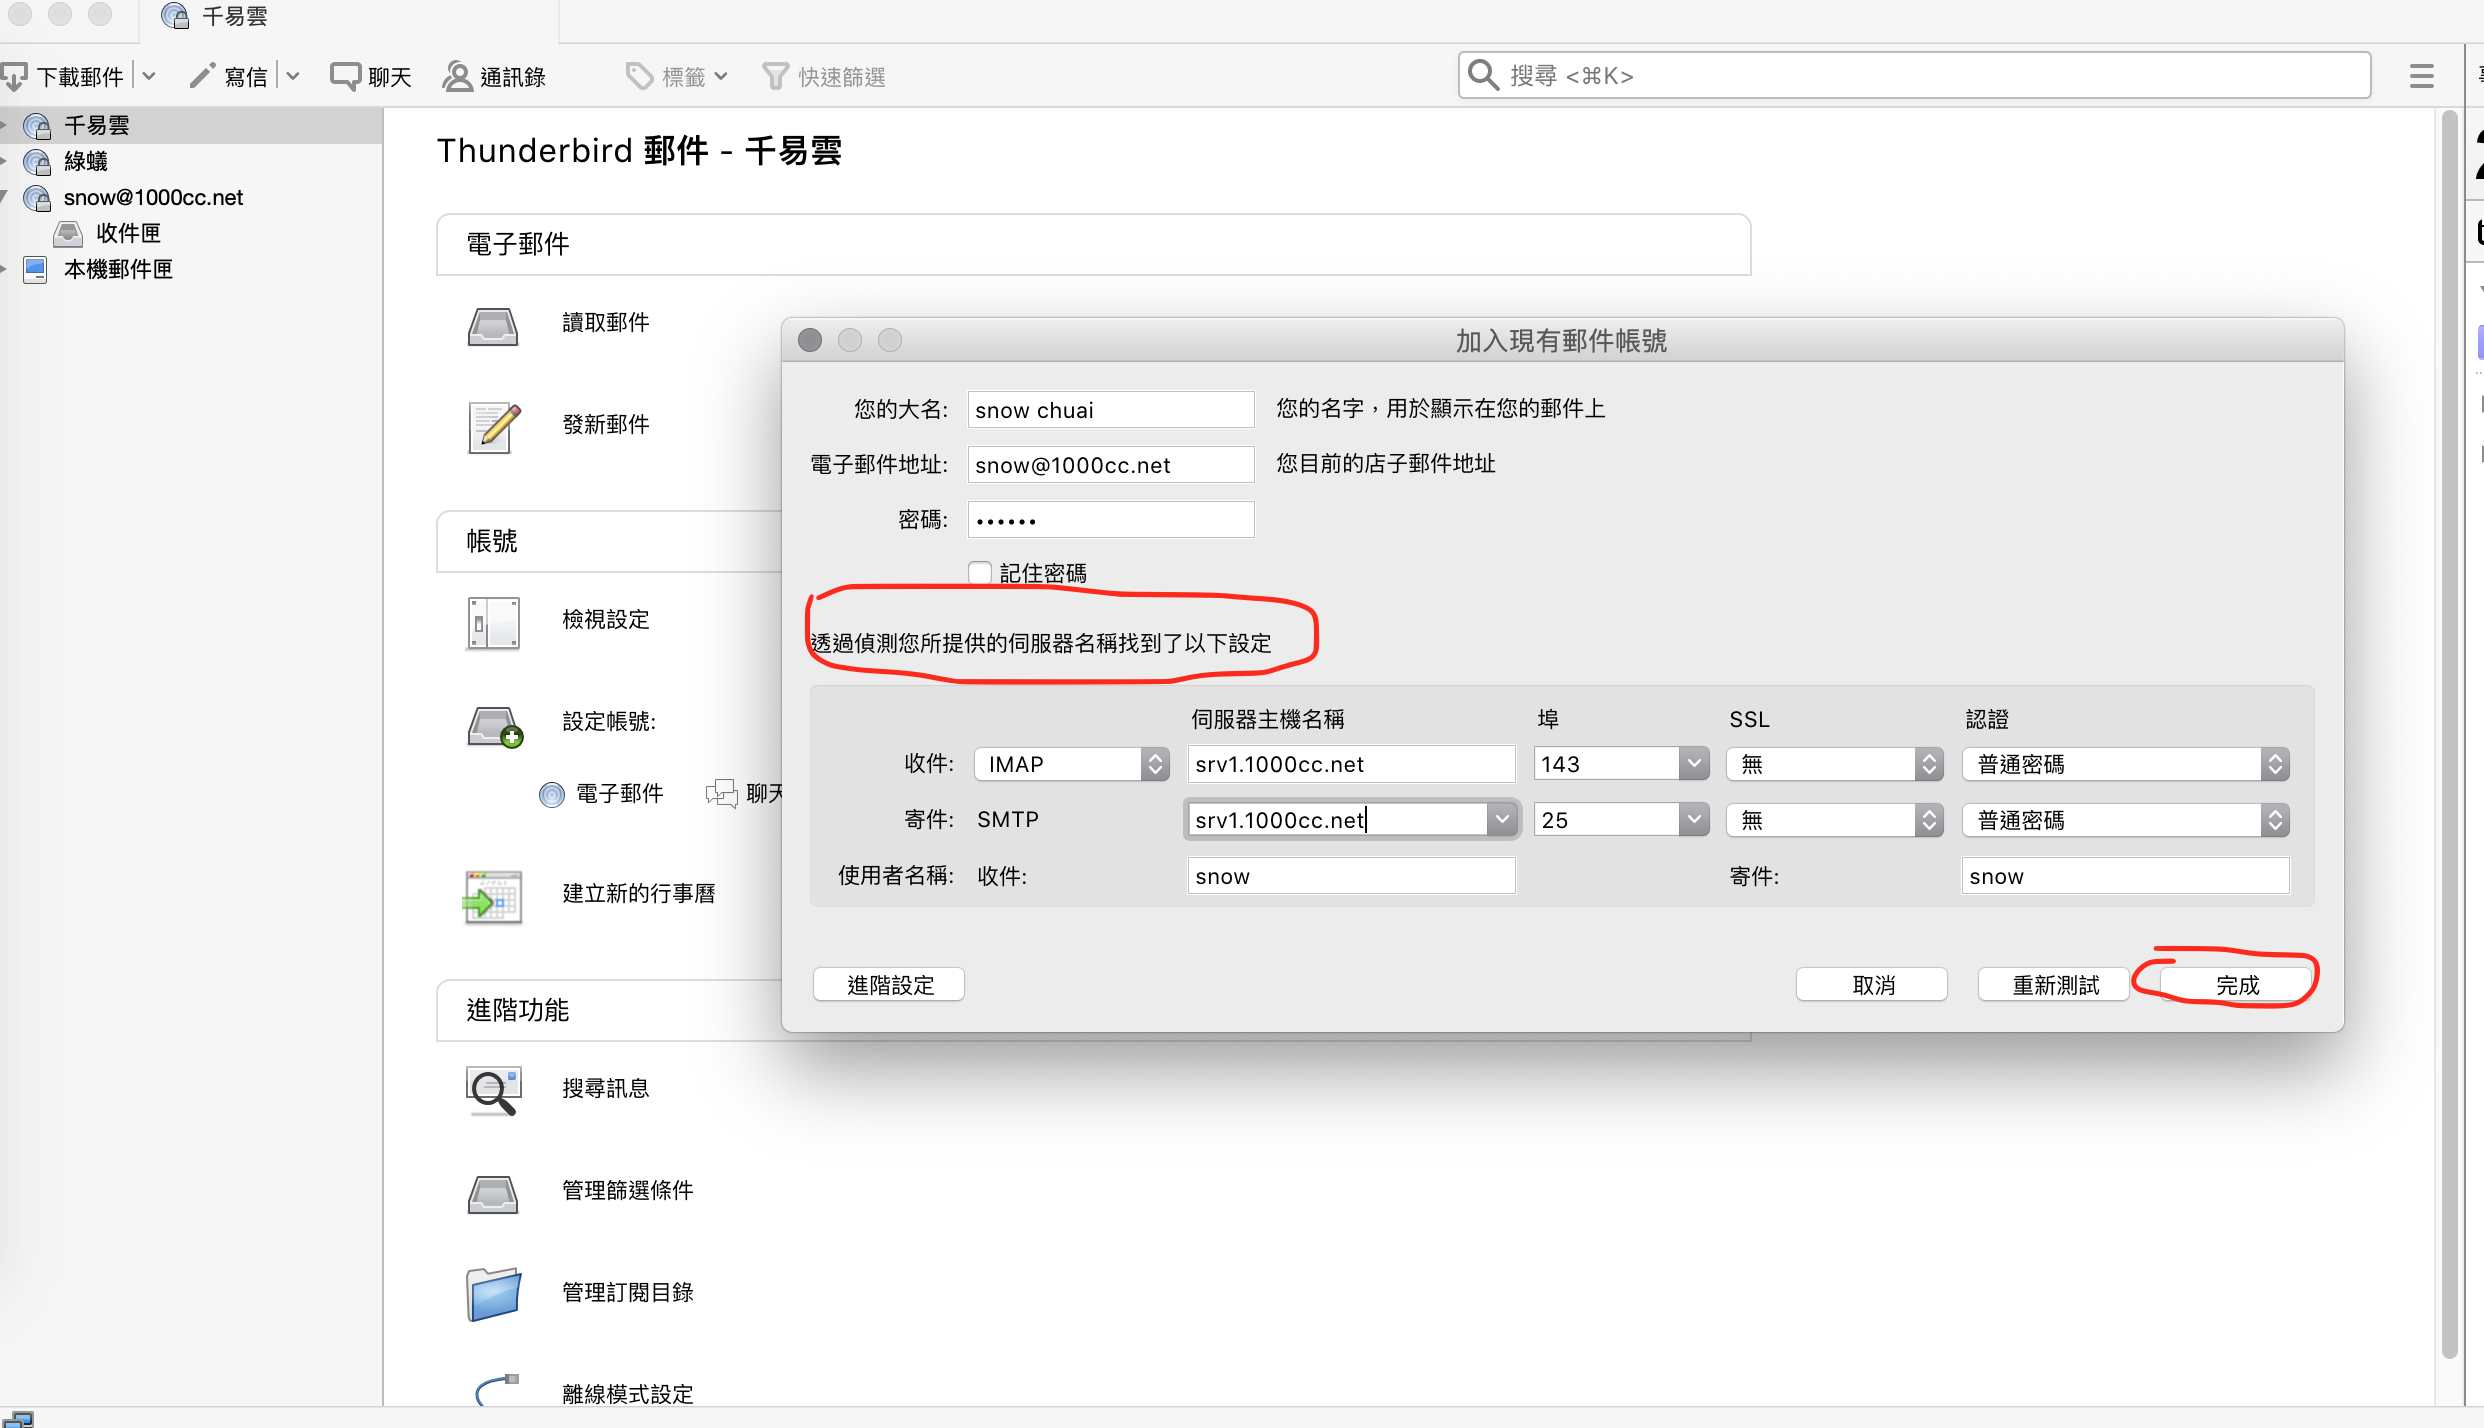Open the incoming SSL 無 dropdown

1834,764
